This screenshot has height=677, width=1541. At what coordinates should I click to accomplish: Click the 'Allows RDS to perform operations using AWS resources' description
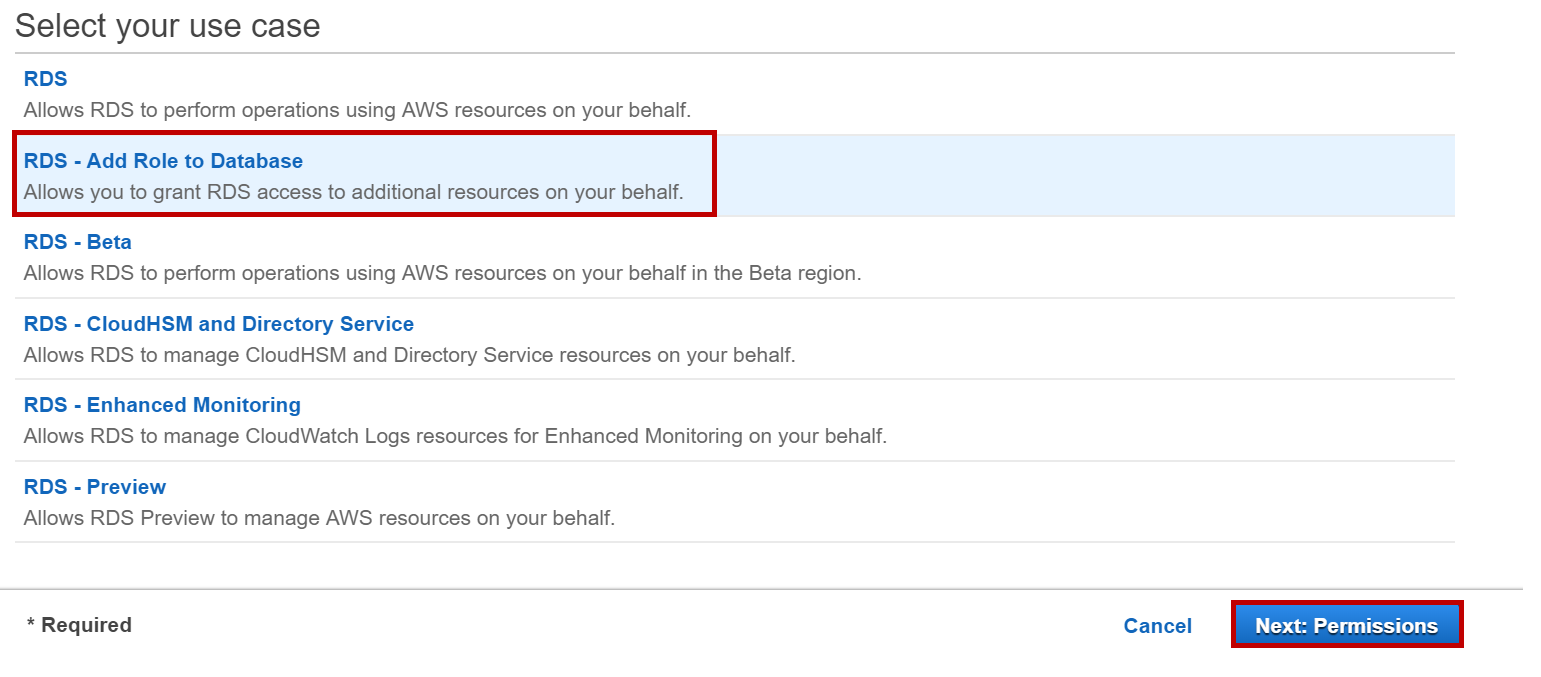[357, 109]
